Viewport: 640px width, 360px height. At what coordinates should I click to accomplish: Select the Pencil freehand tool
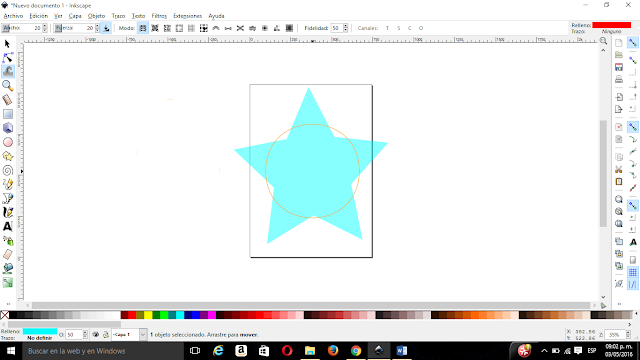[7, 184]
